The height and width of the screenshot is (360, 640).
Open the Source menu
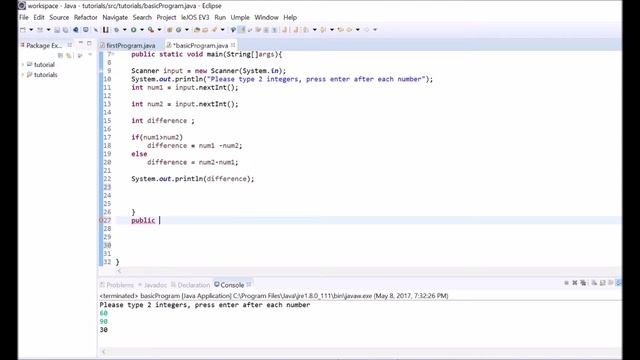(59, 17)
